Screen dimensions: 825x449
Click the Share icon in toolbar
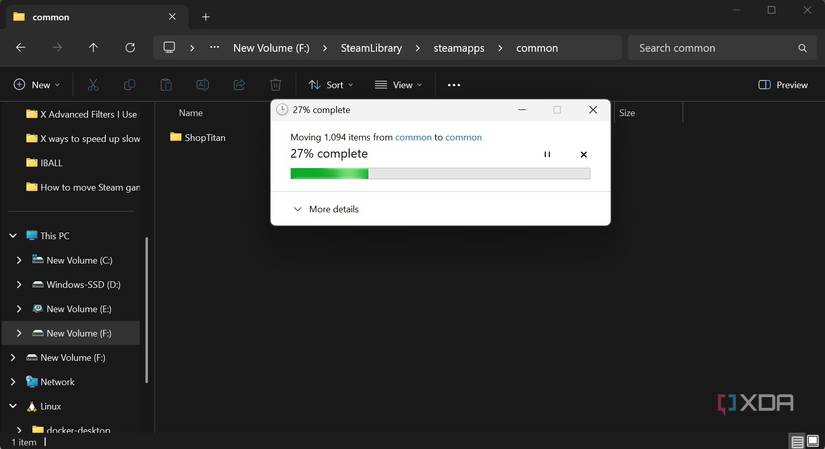coord(239,85)
